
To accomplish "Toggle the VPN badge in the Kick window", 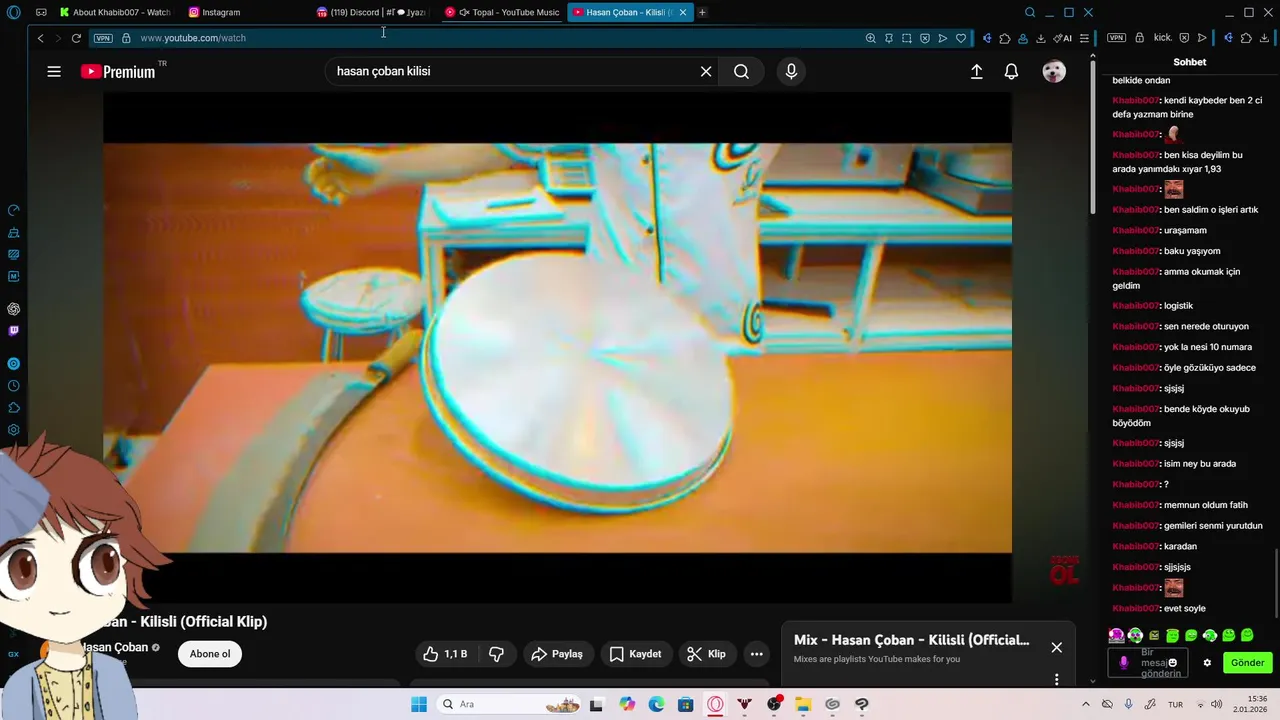I will point(1117,38).
